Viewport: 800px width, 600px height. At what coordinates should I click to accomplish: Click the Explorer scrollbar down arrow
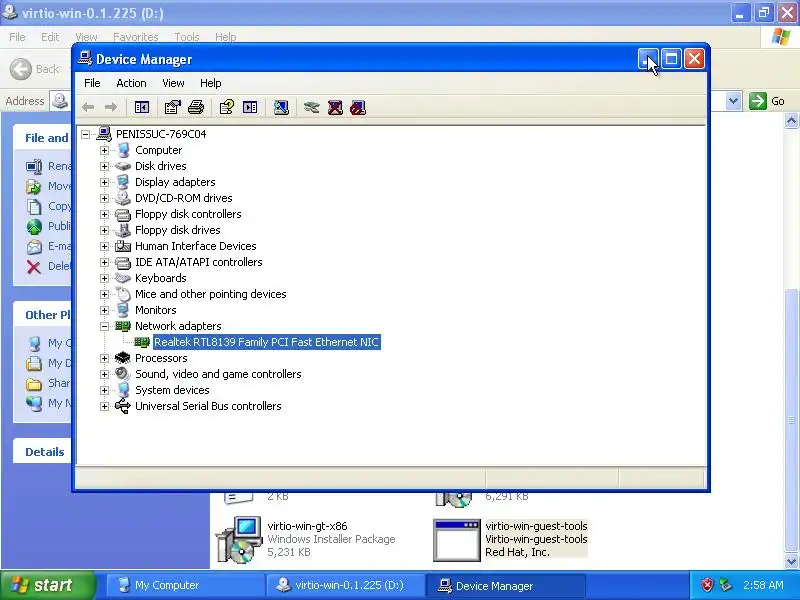(x=791, y=562)
